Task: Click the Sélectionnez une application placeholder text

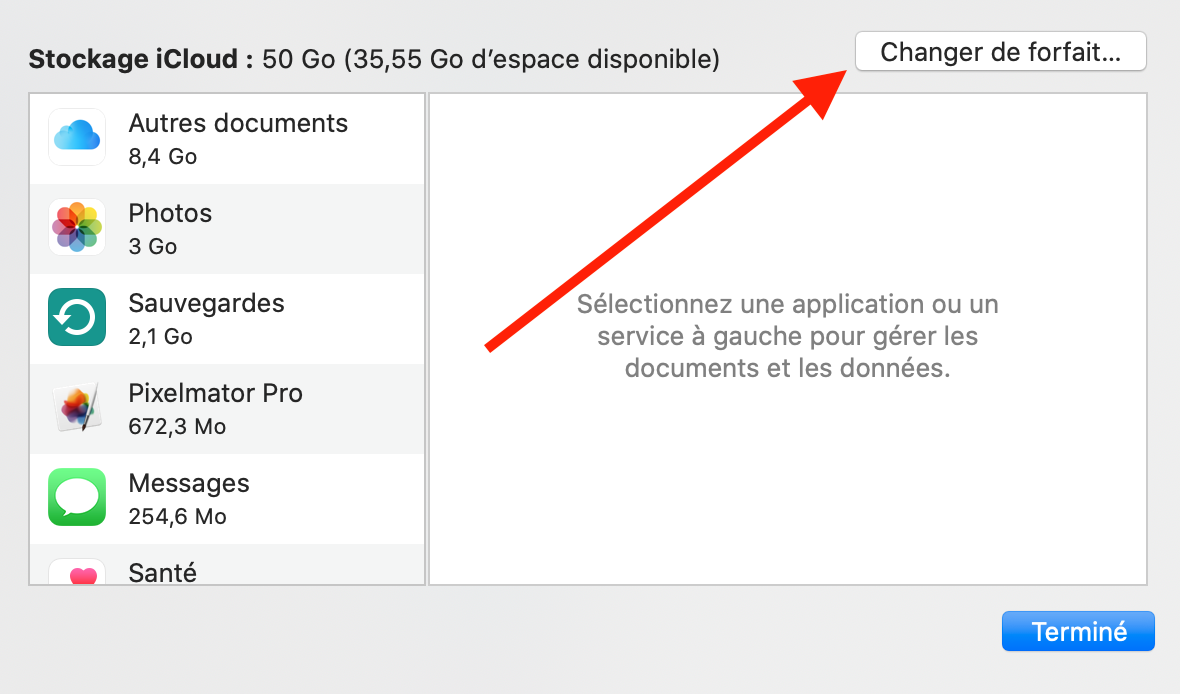Action: coord(787,335)
